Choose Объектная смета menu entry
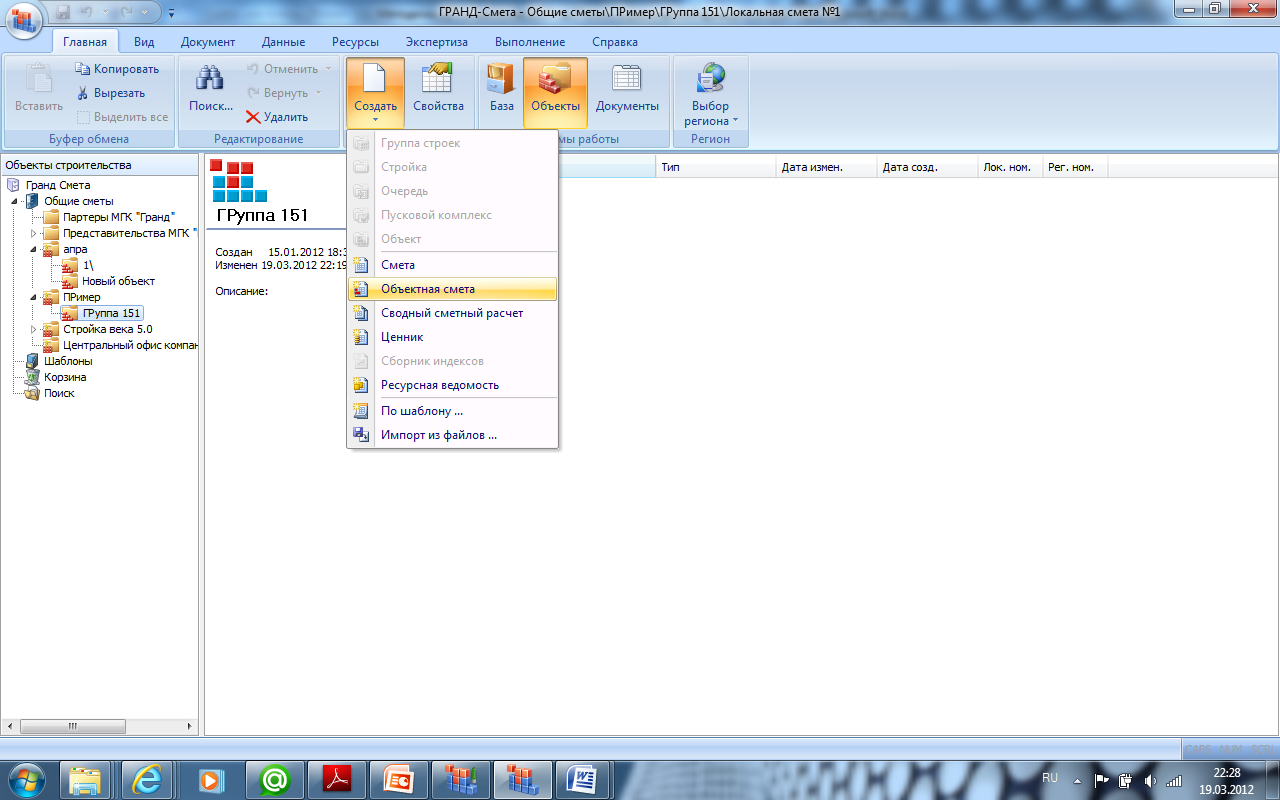The width and height of the screenshot is (1280, 800). 452,289
